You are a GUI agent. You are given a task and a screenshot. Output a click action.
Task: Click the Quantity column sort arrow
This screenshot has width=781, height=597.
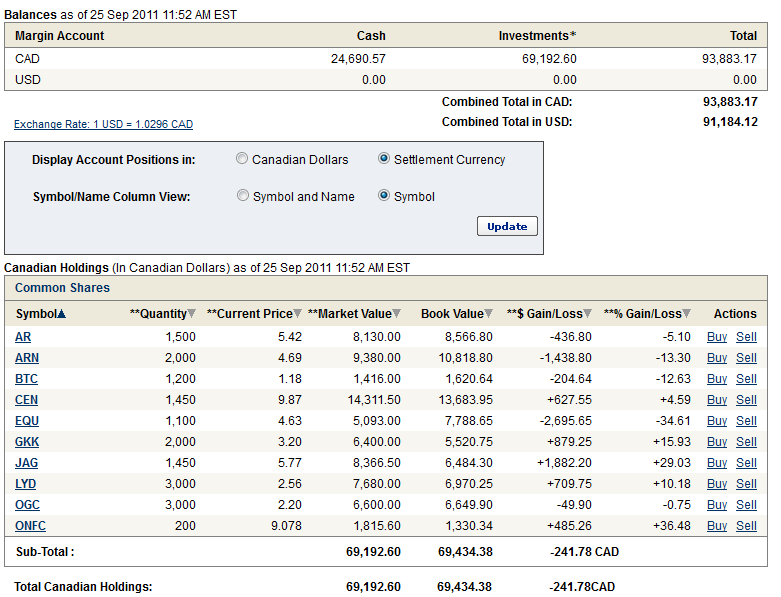coord(192,314)
